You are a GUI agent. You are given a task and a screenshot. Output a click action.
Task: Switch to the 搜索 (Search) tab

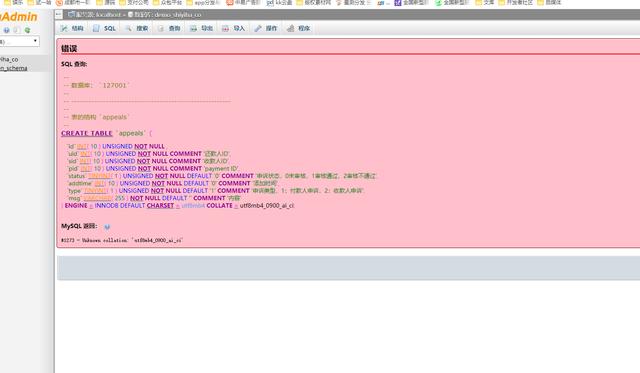click(137, 29)
